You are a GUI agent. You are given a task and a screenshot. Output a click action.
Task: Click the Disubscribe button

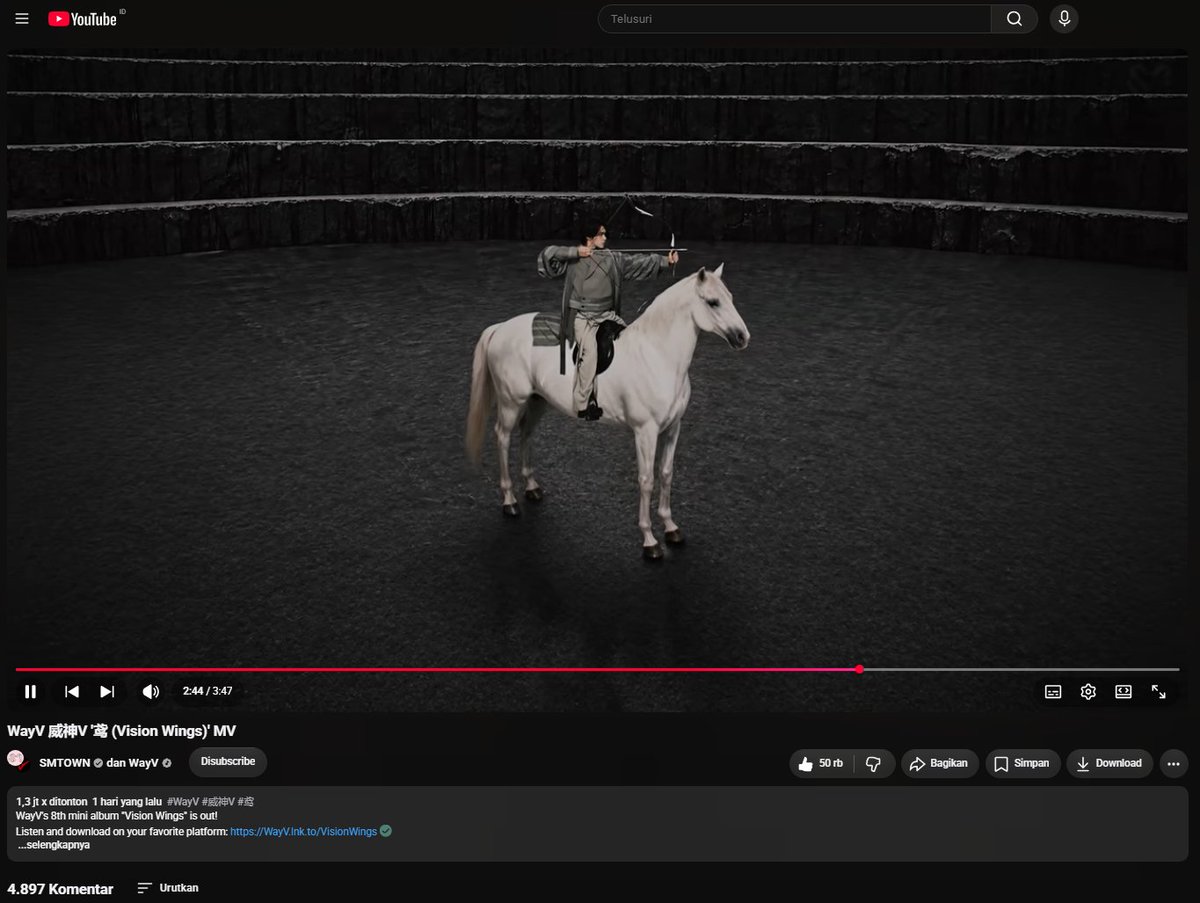tap(228, 762)
